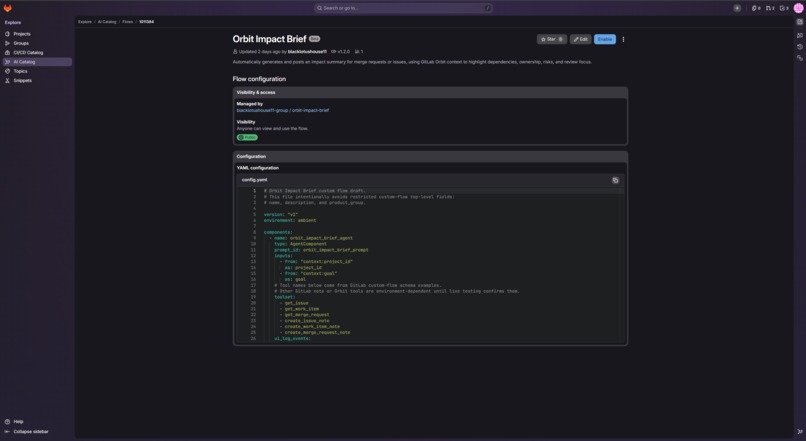The width and height of the screenshot is (806, 441).
Task: Click the config.yaml file name
Action: point(254,180)
